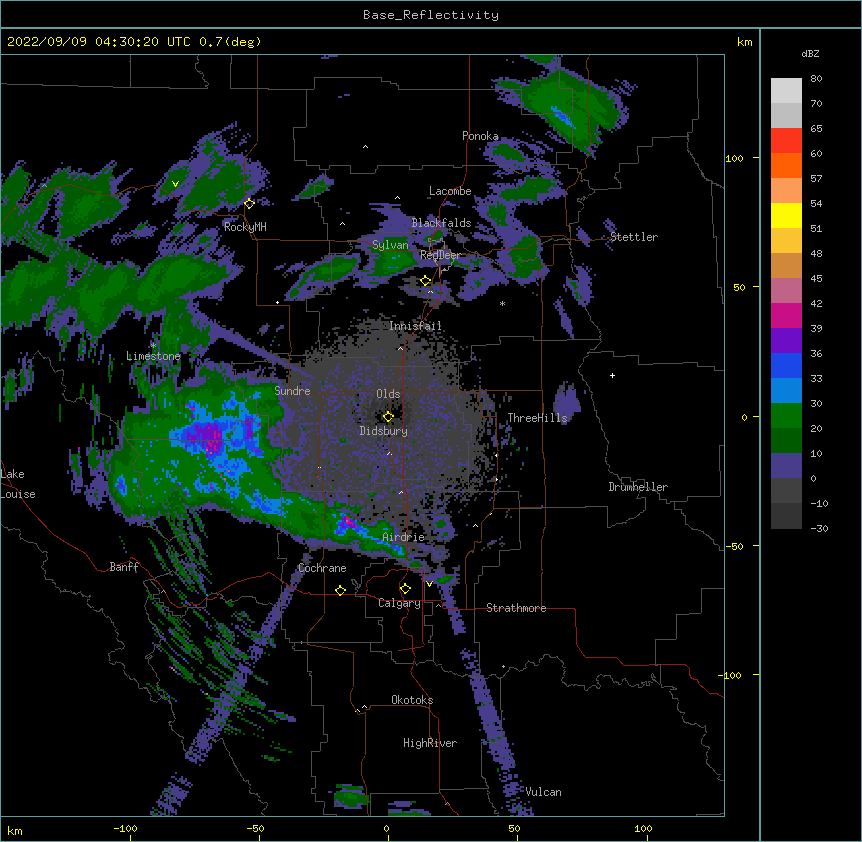Image resolution: width=862 pixels, height=842 pixels.
Task: Click the yellow marker near RockyMH
Action: 249,203
